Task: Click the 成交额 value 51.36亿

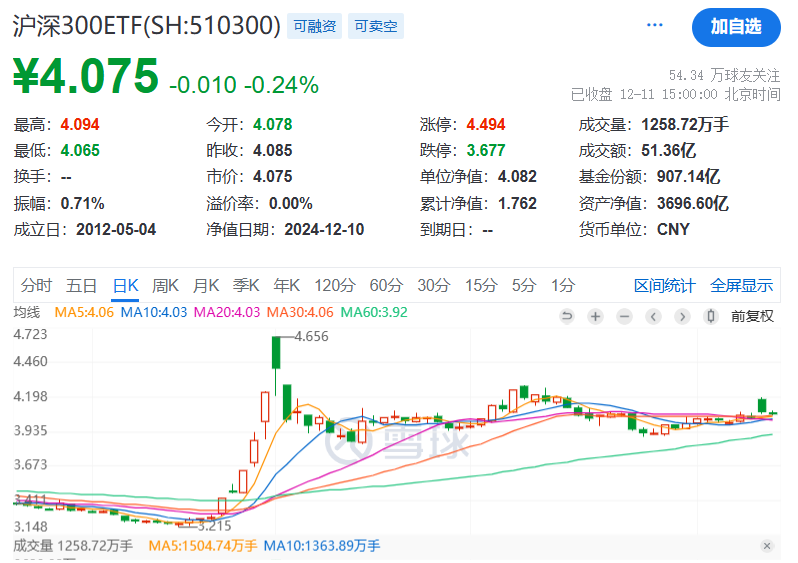Action: click(x=668, y=151)
